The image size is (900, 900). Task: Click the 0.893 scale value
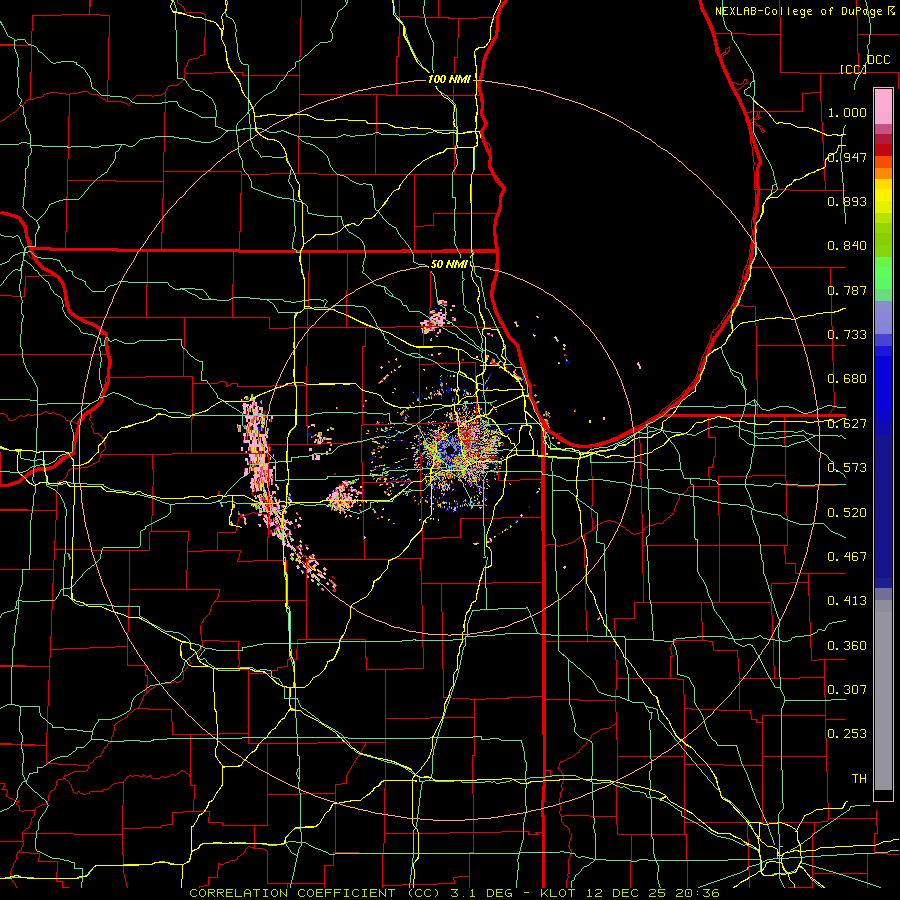point(847,201)
